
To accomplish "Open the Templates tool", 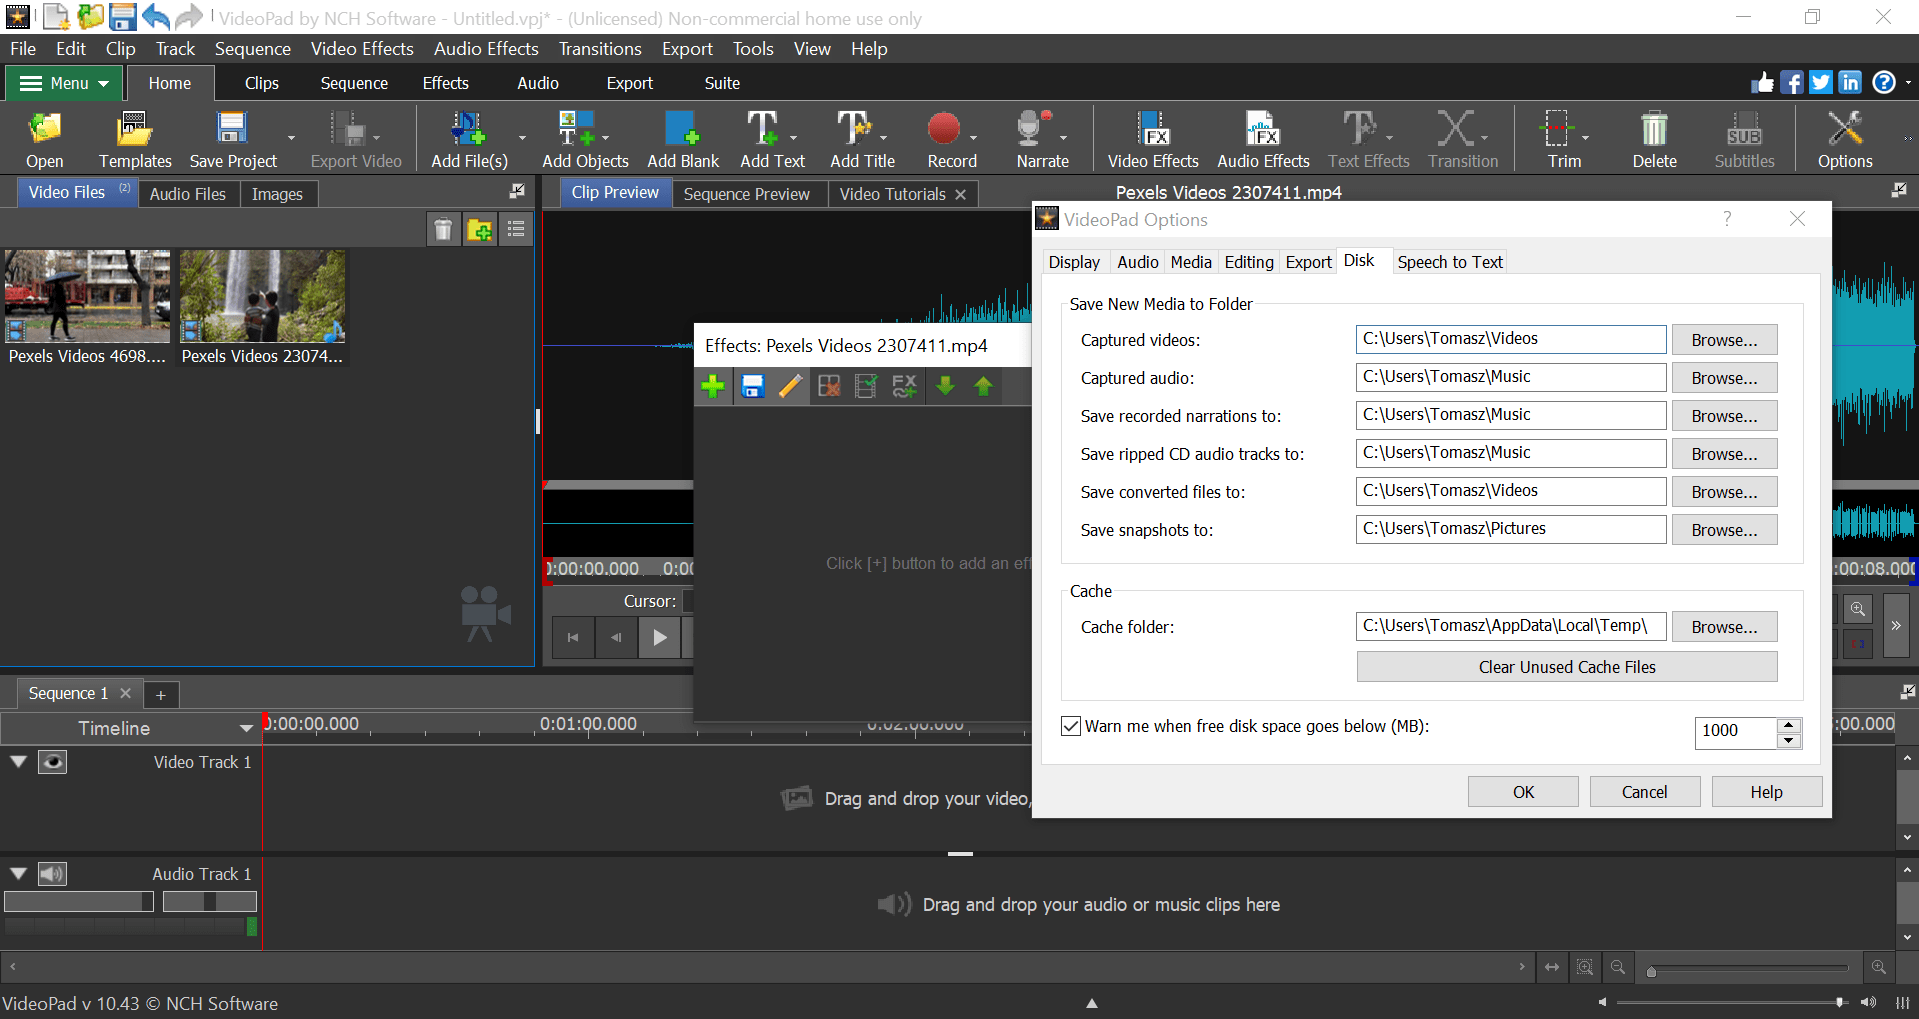I will (135, 139).
